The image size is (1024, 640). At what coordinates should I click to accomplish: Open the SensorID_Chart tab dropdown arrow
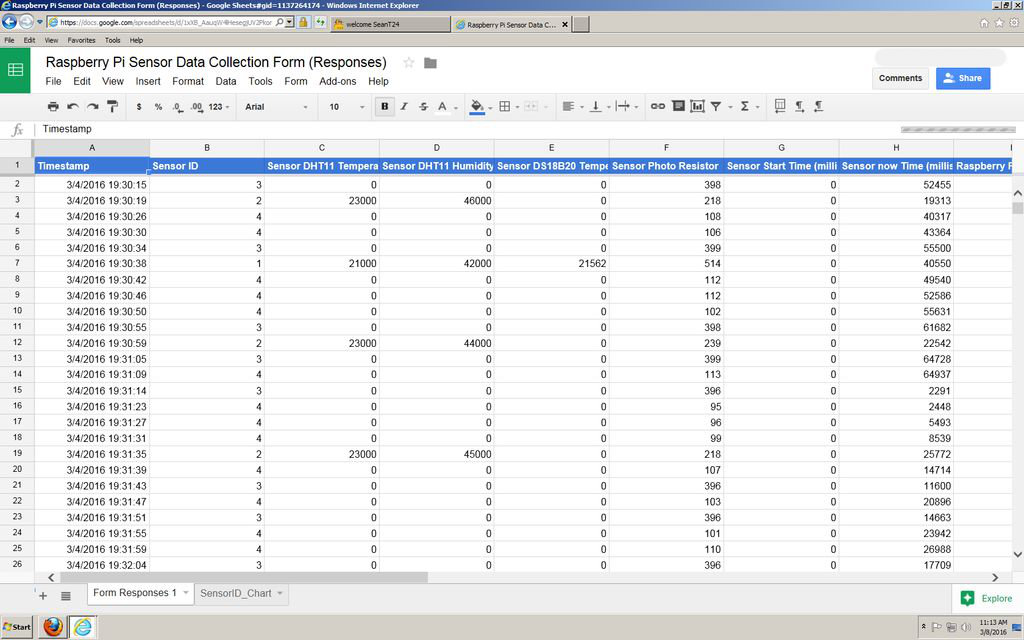280,593
